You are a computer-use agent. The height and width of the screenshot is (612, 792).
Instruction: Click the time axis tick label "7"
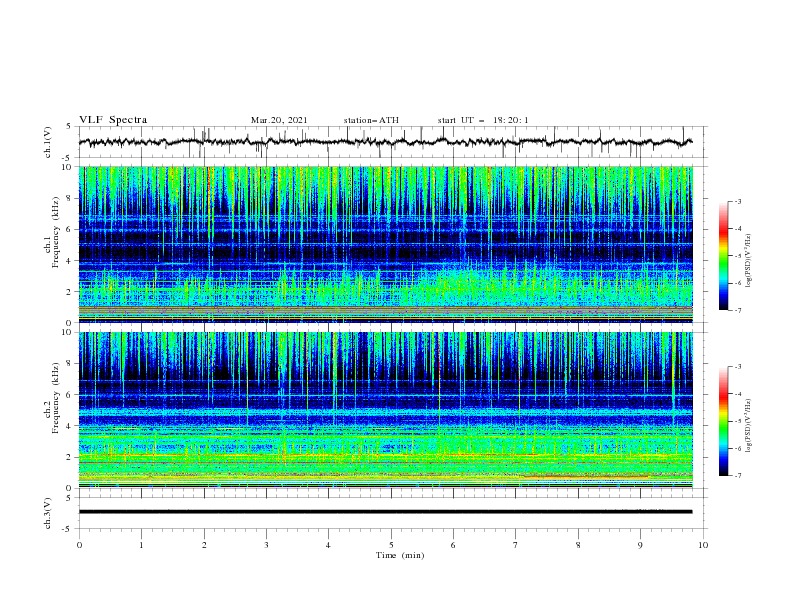(x=516, y=545)
